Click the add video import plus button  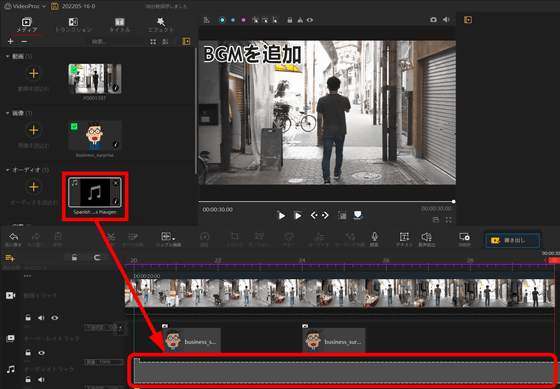(x=34, y=73)
